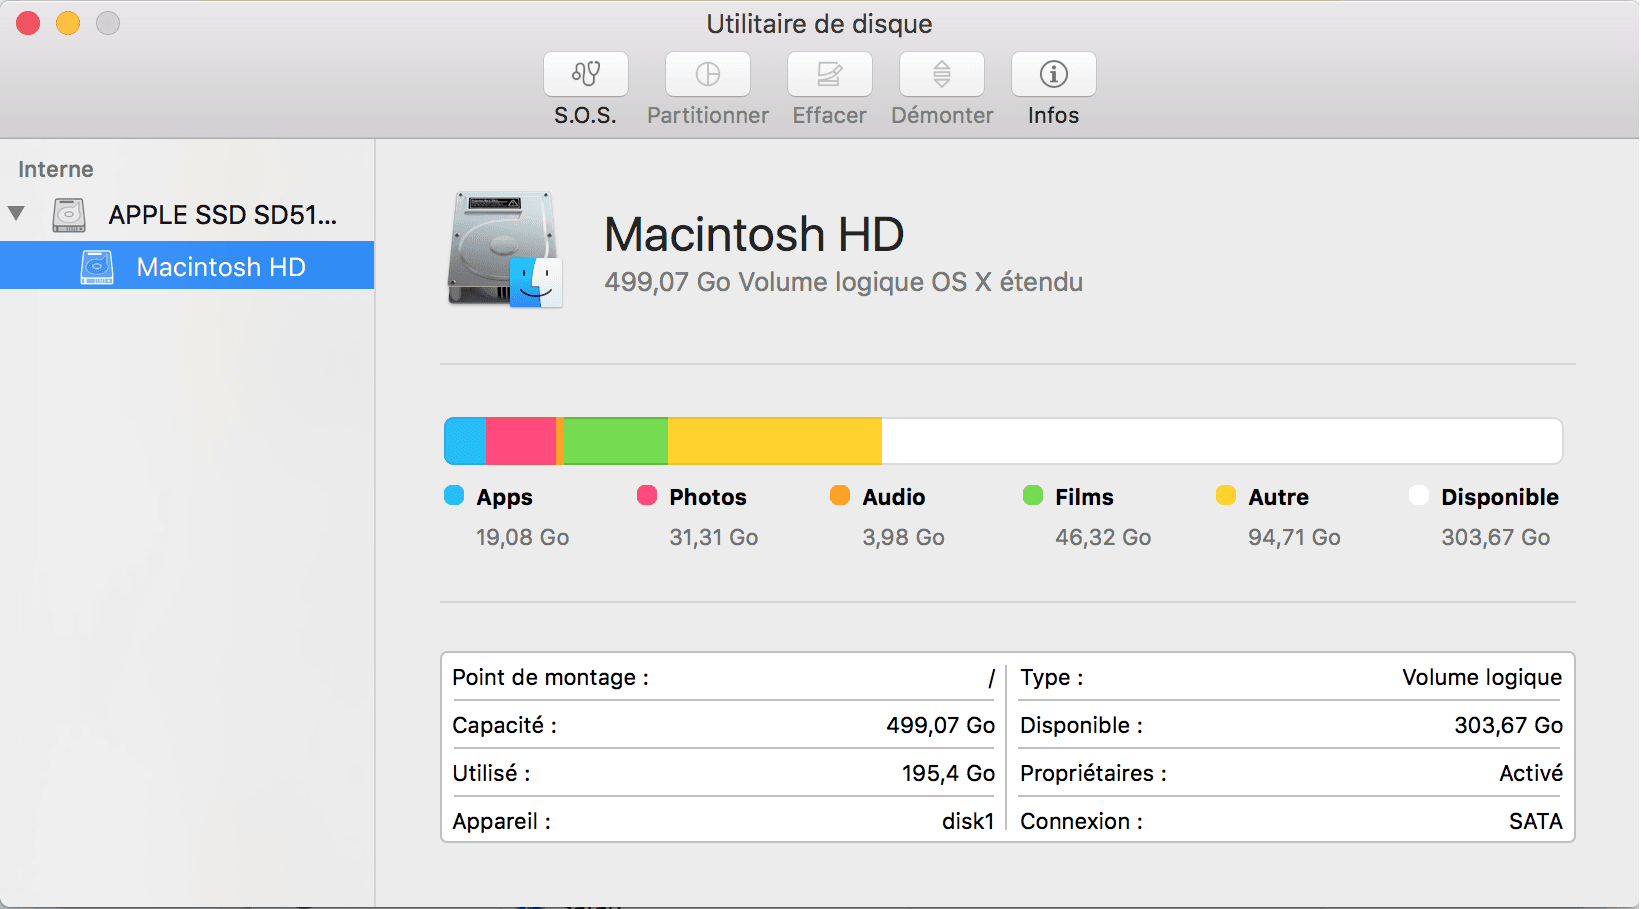Screen dimensions: 1641x909
Task: Click the 31,31 Go Photos value
Action: tap(714, 537)
